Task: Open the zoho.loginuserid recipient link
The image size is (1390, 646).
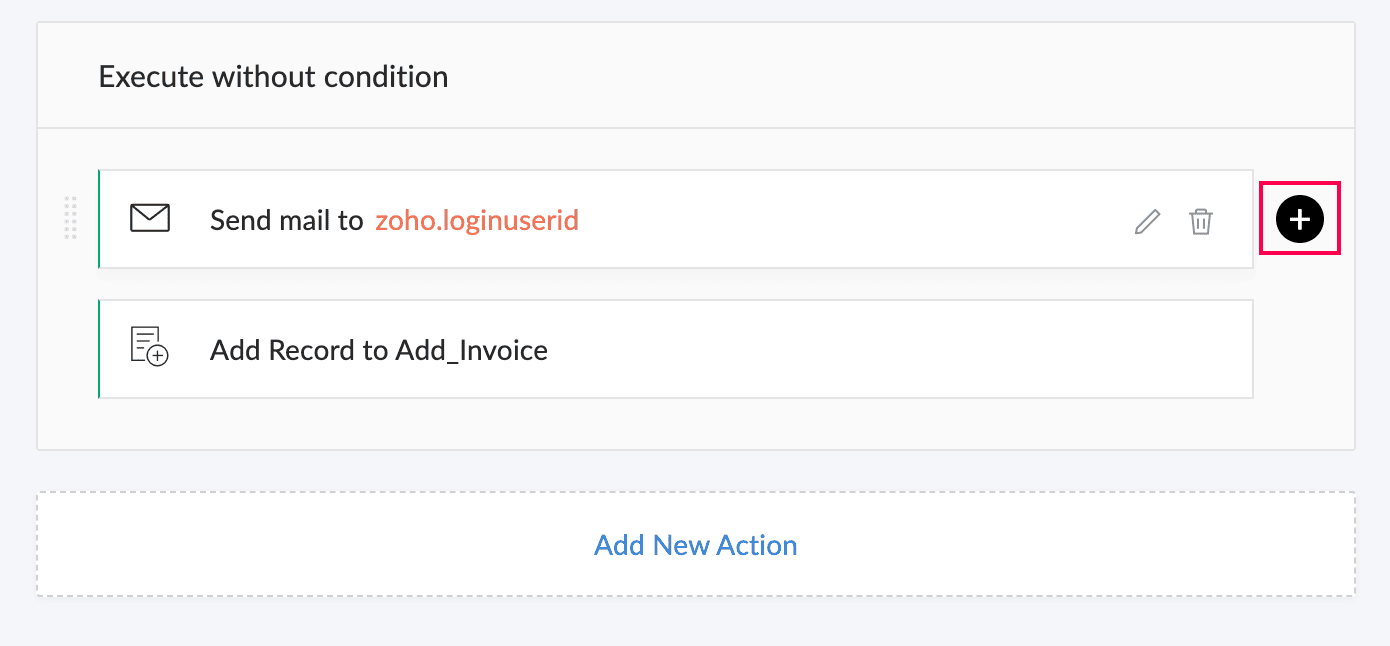Action: pos(477,220)
